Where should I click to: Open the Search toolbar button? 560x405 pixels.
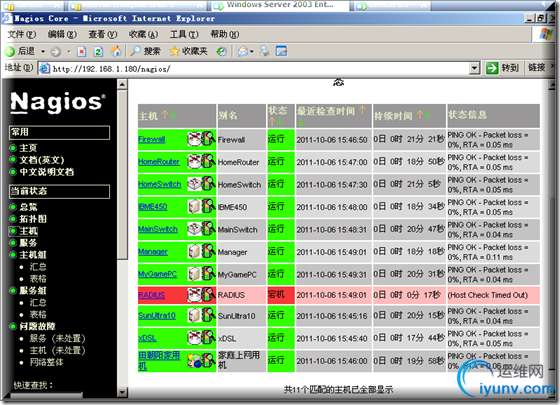pyautogui.click(x=145, y=51)
